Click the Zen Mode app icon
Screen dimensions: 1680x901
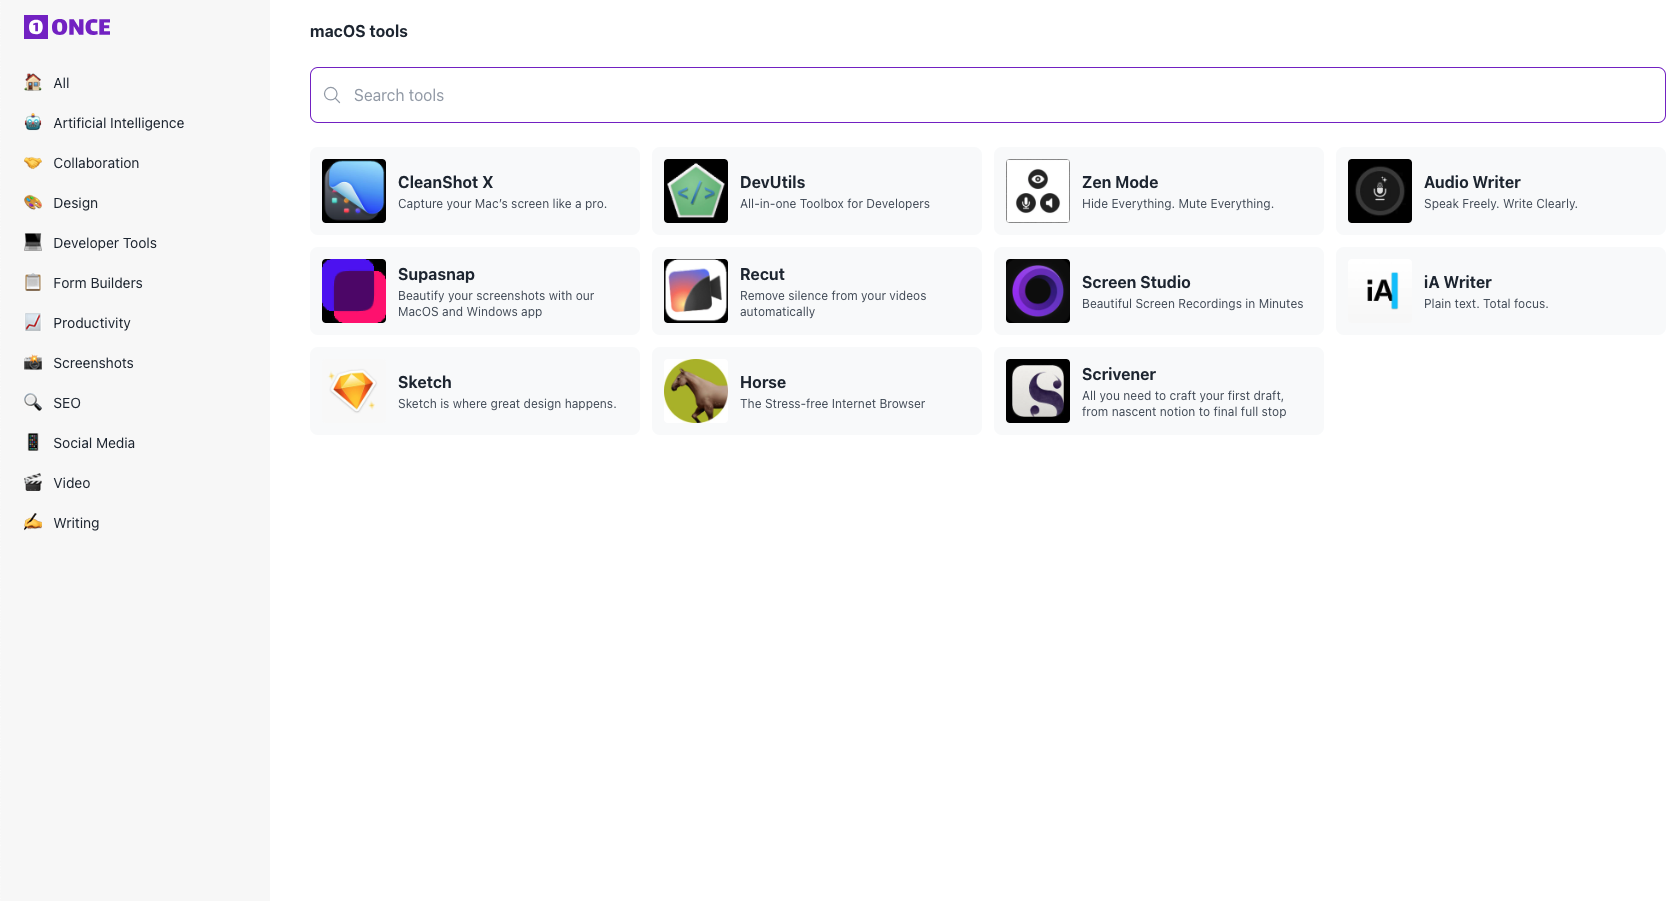pyautogui.click(x=1038, y=191)
